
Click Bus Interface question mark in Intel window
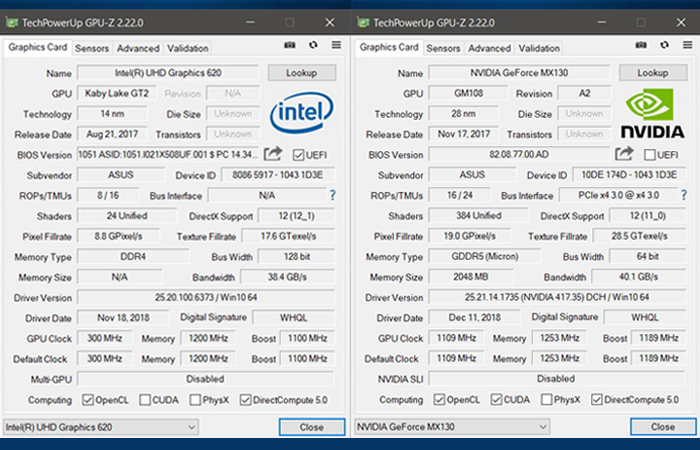[332, 195]
